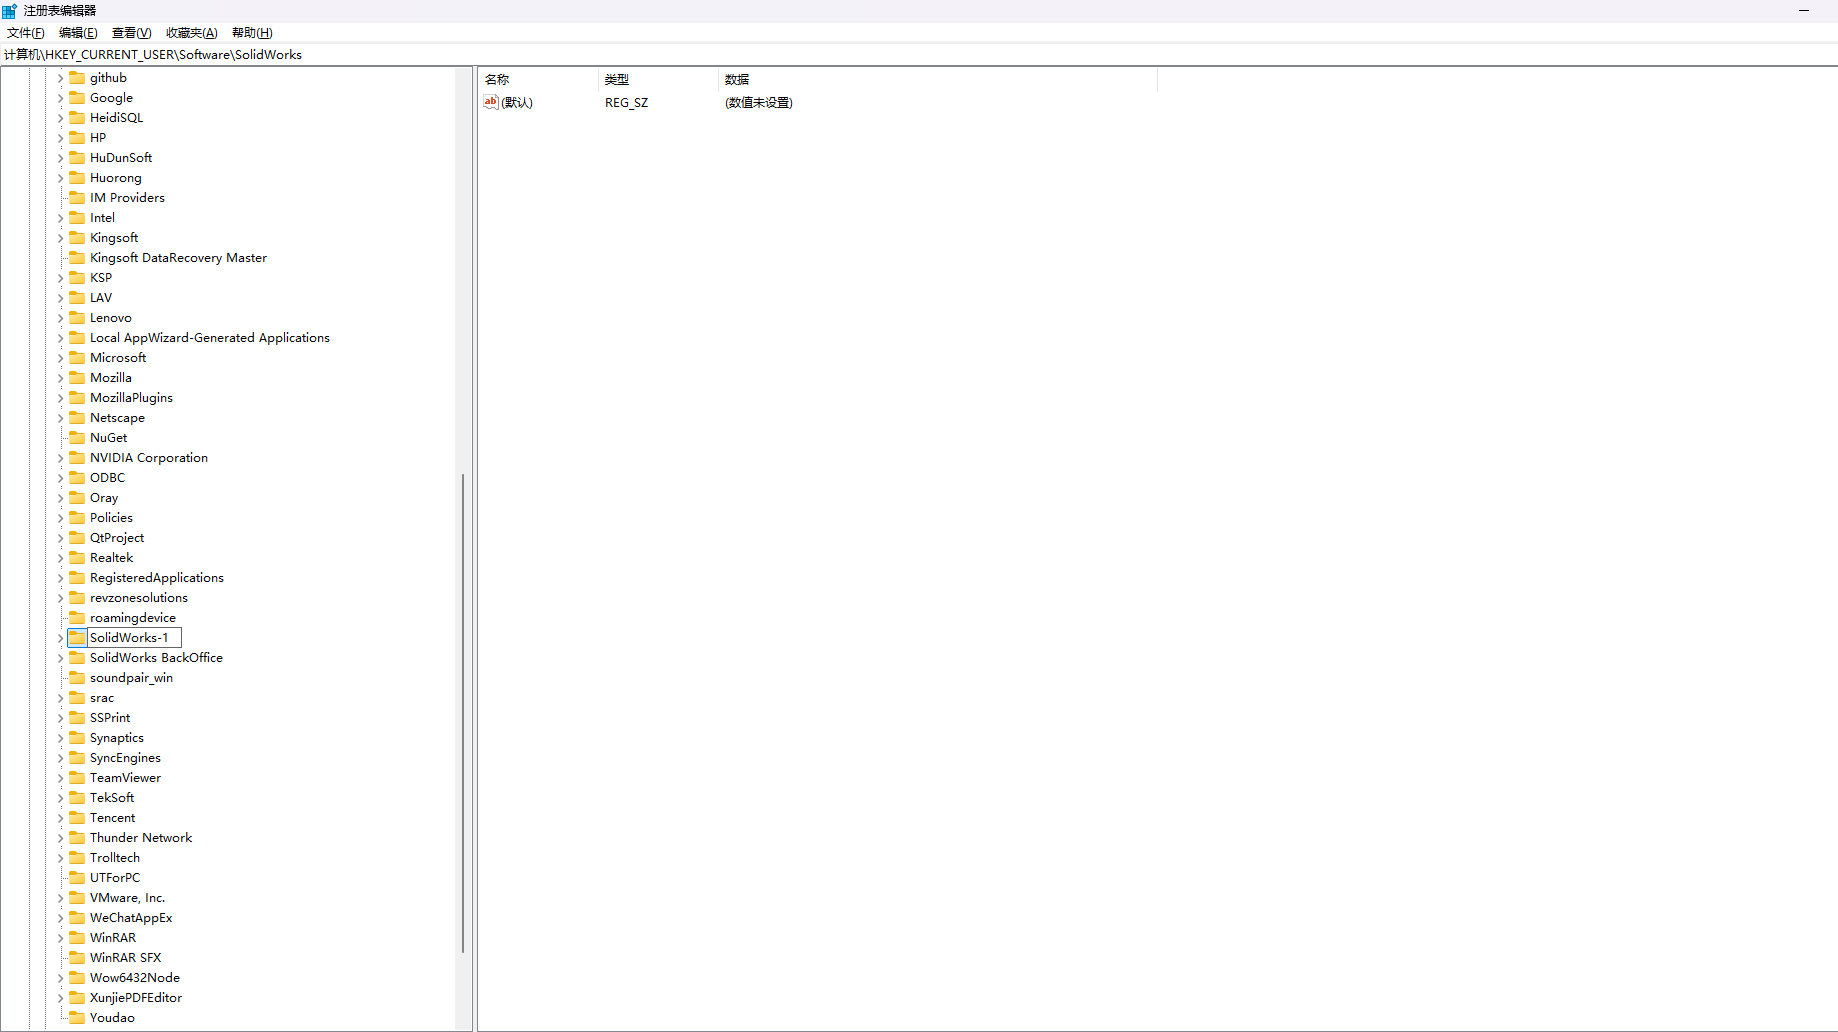Click the Huorong folder icon
This screenshot has width=1838, height=1032.
(77, 177)
